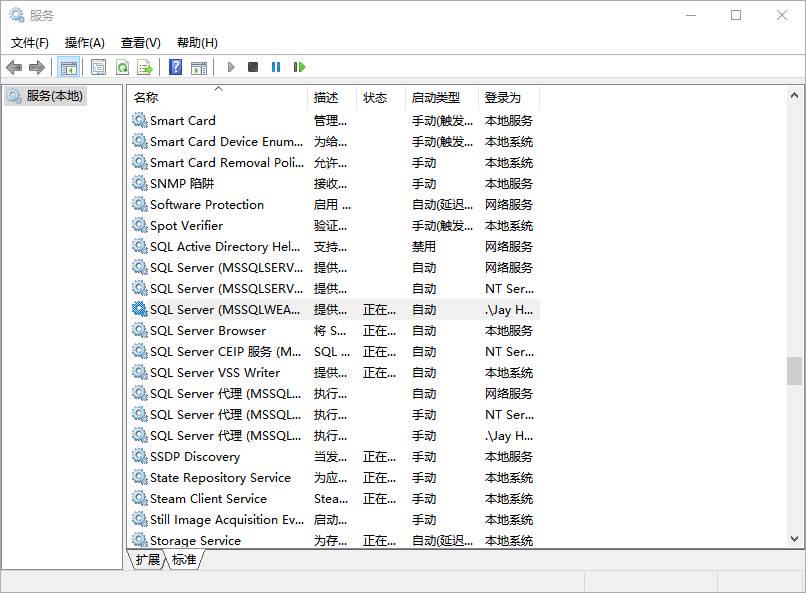
Task: Switch to the 扩展 tab
Action: pyautogui.click(x=148, y=560)
